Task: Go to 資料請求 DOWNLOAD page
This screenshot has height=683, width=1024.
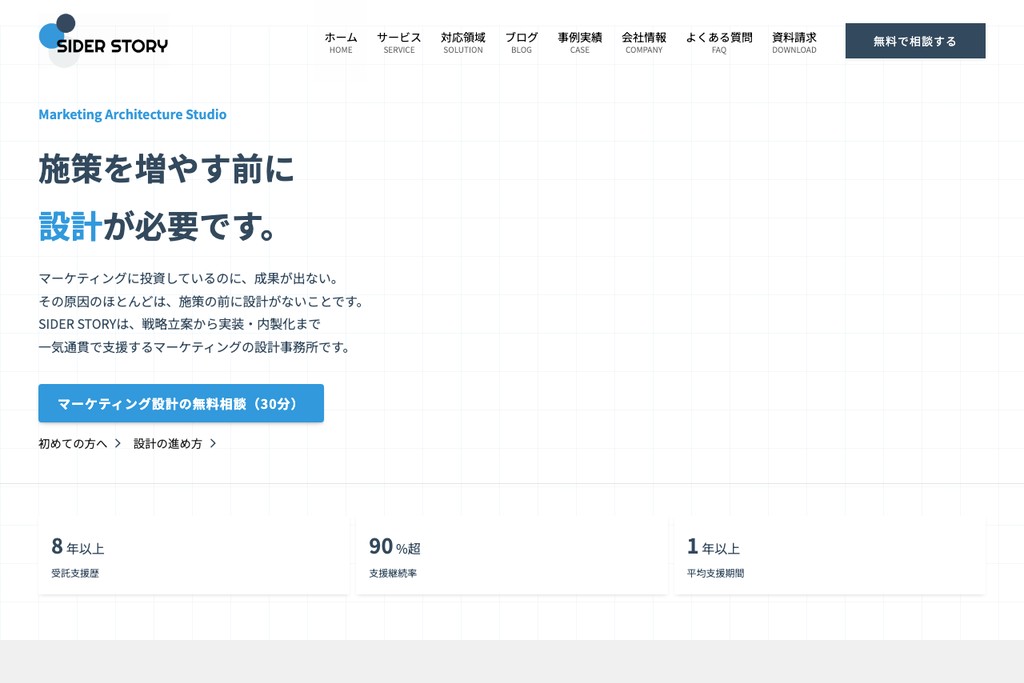Action: click(794, 42)
